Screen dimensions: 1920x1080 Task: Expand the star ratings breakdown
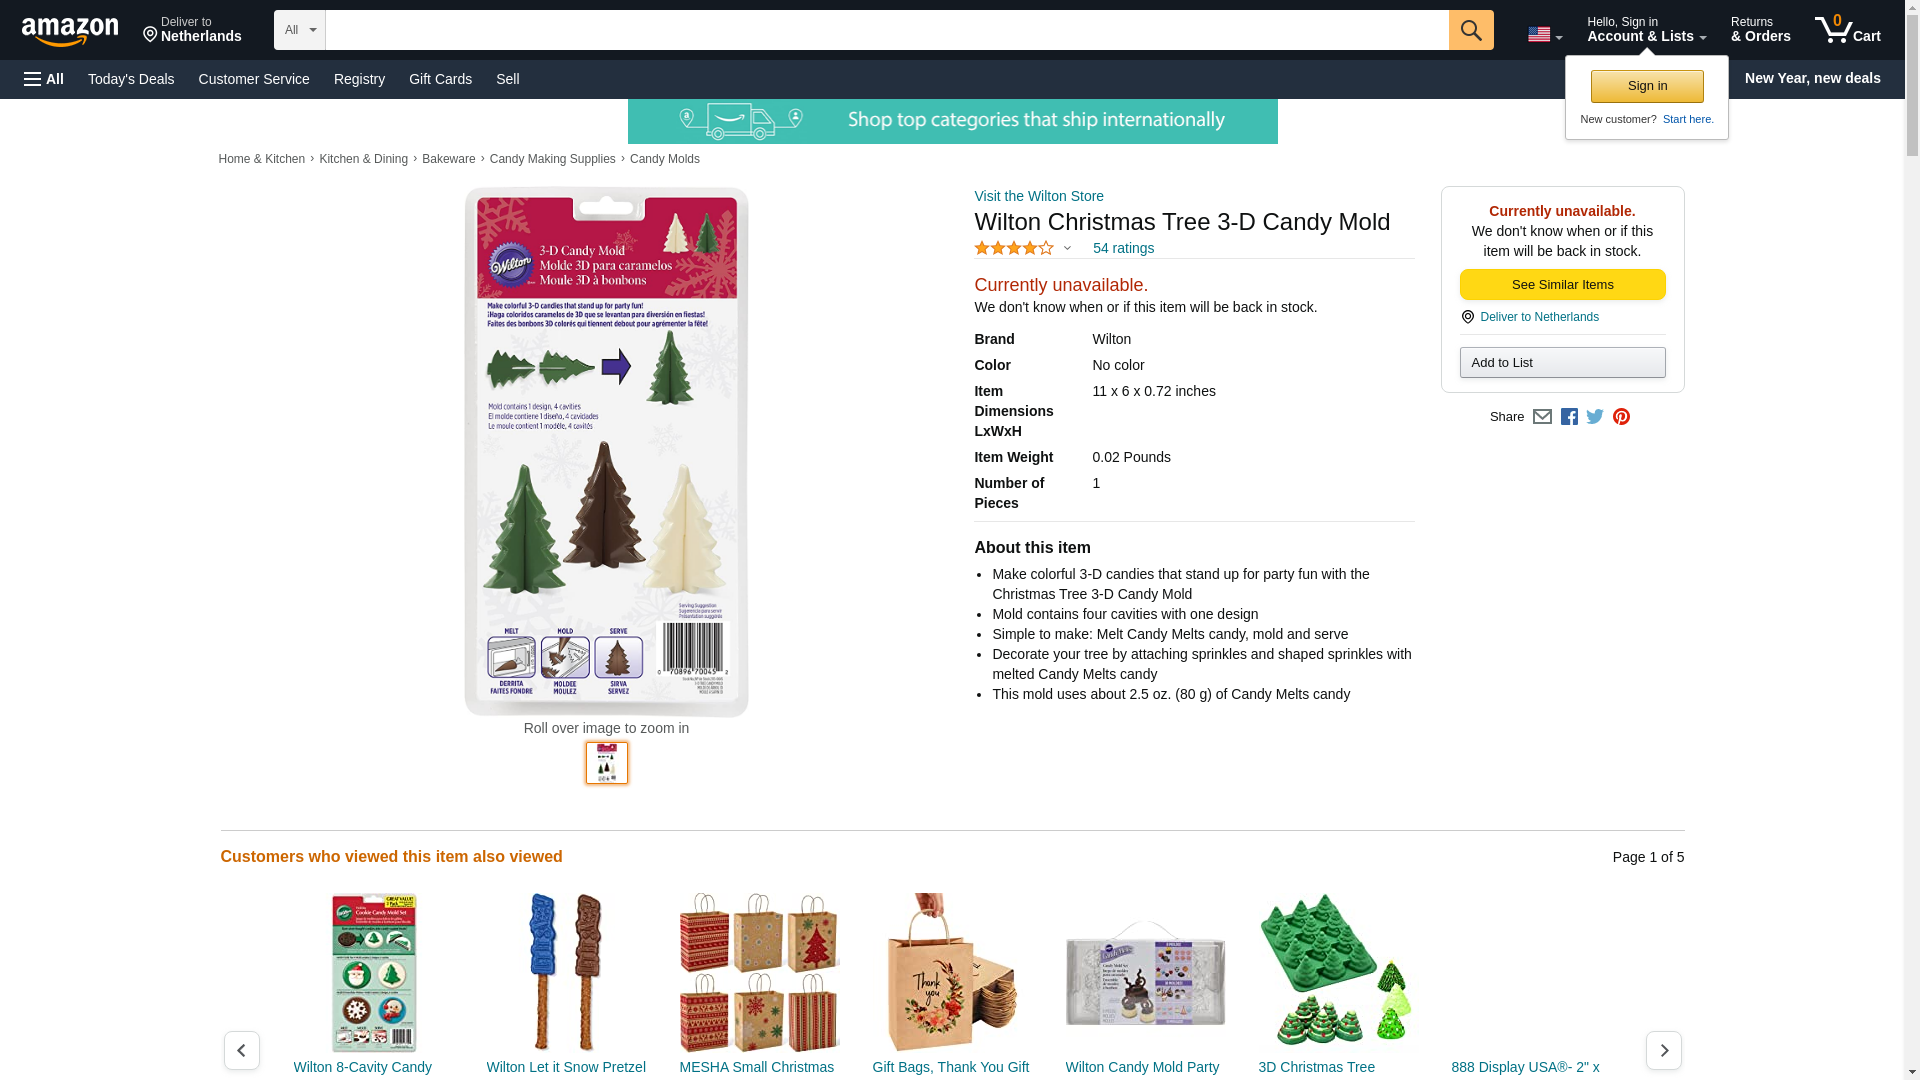[x=1023, y=248]
